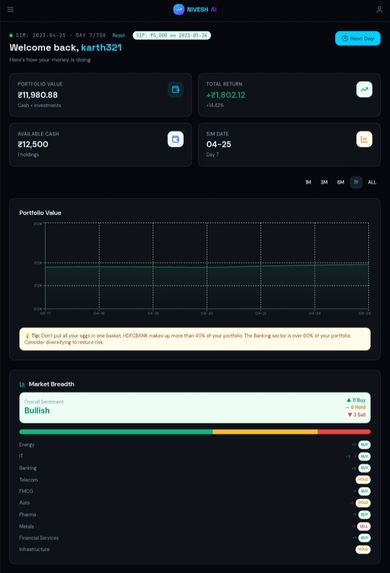Click the BUY badge for Energy
The image size is (390, 573).
(x=364, y=445)
